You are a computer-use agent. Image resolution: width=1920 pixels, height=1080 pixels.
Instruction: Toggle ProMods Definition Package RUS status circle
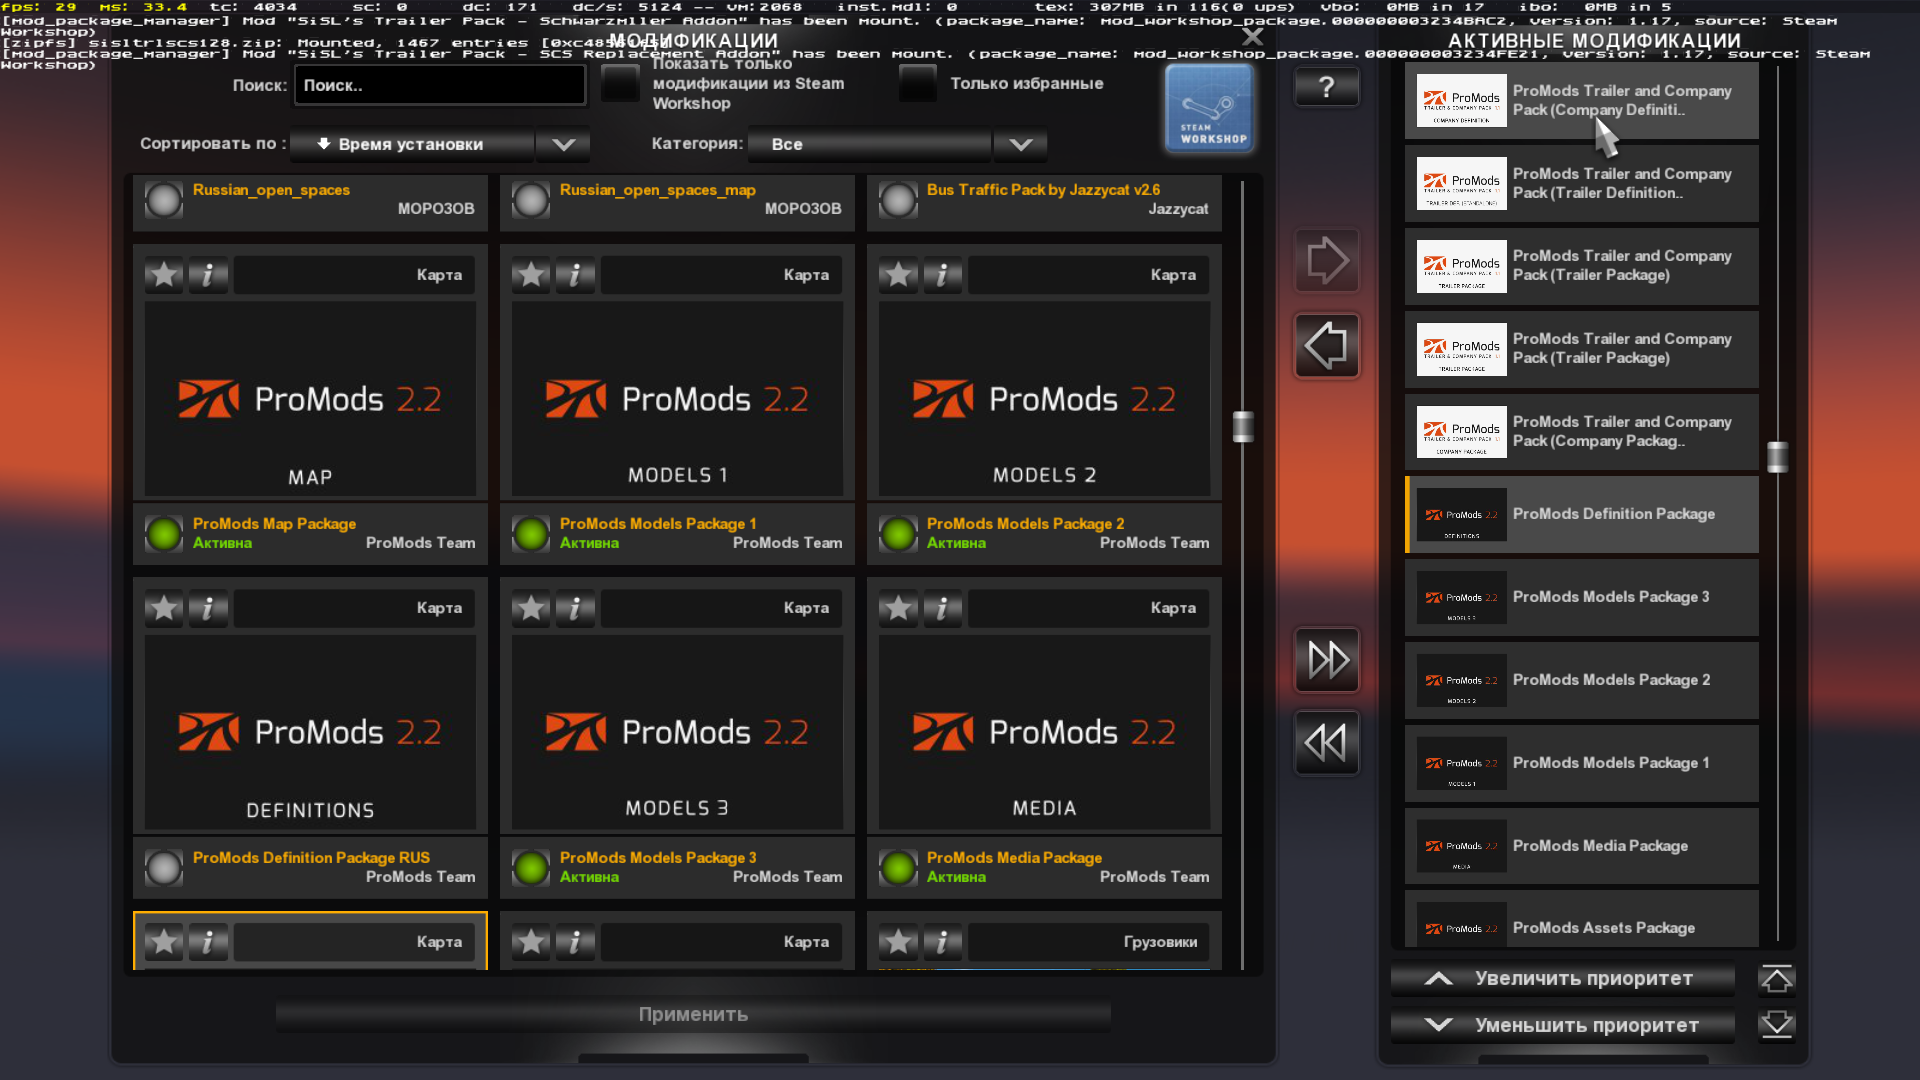click(x=164, y=867)
